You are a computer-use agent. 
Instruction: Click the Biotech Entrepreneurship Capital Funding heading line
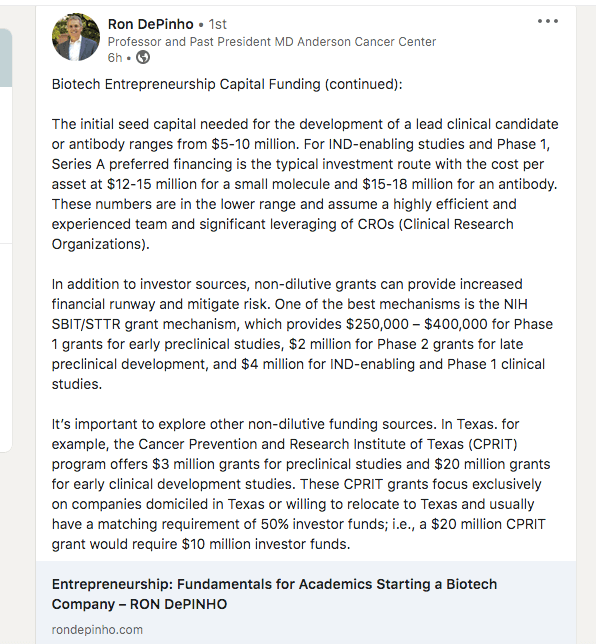227,84
